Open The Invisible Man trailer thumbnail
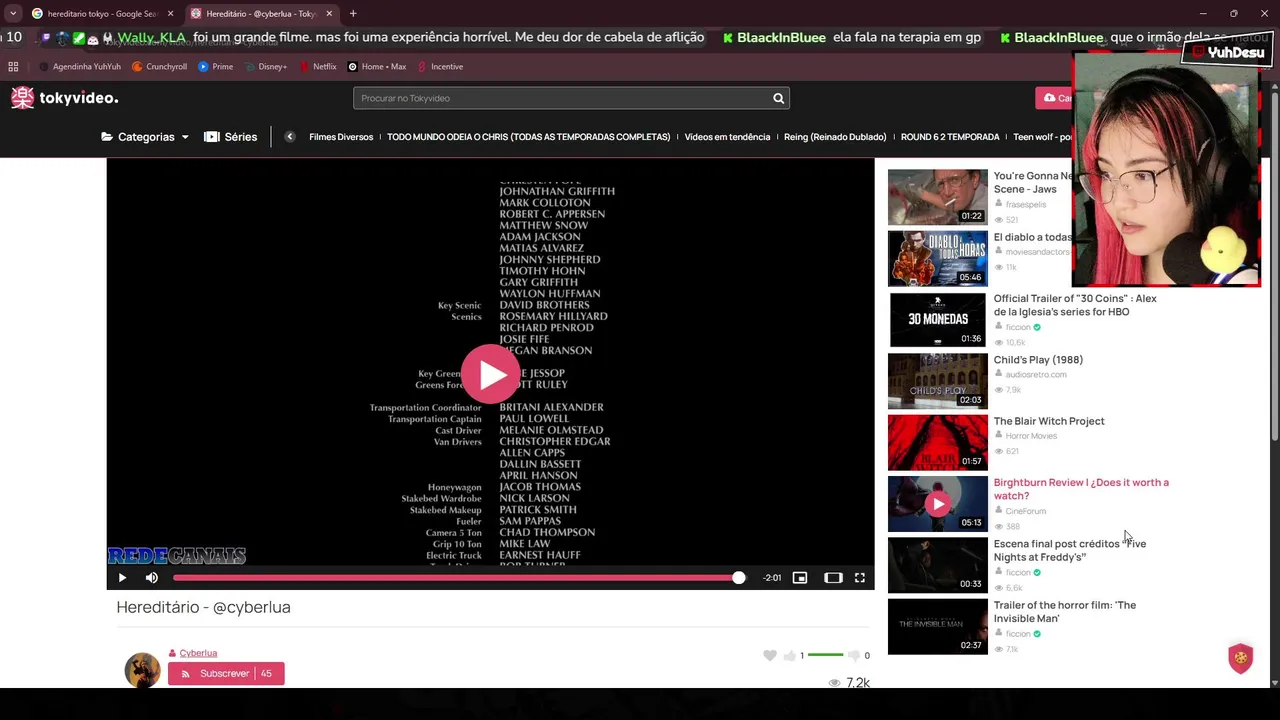Viewport: 1280px width, 720px height. [937, 627]
